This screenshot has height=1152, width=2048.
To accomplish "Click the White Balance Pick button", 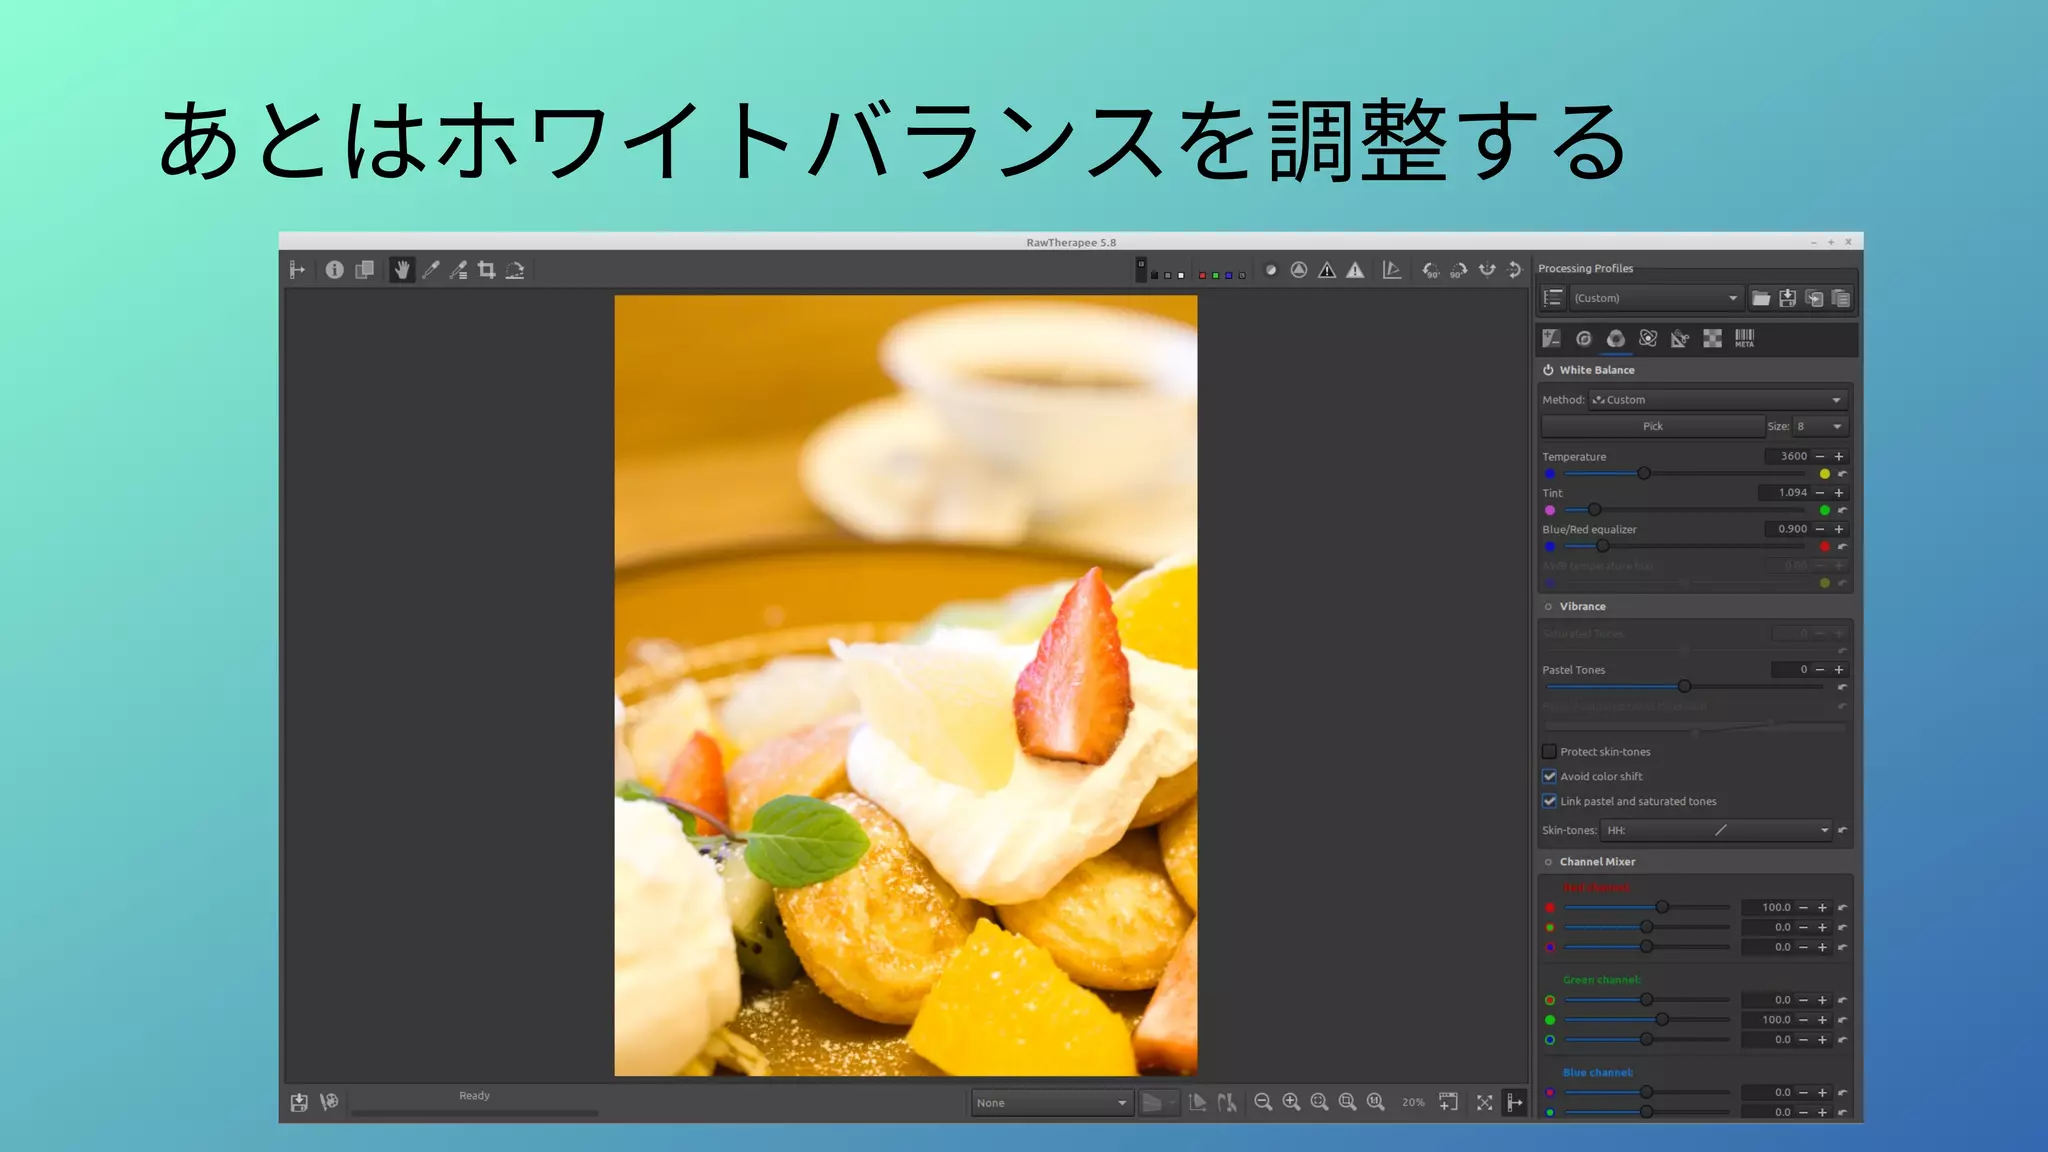I will (x=1653, y=426).
